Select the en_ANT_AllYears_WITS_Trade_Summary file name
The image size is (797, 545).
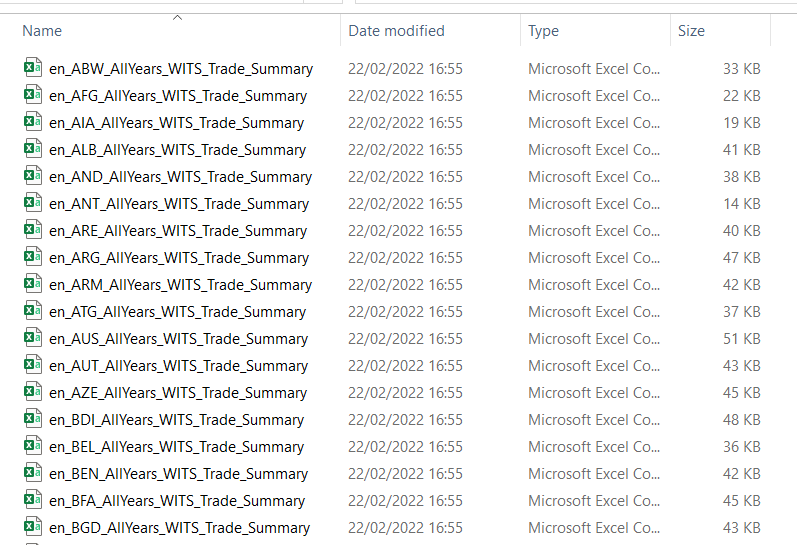tap(179, 204)
